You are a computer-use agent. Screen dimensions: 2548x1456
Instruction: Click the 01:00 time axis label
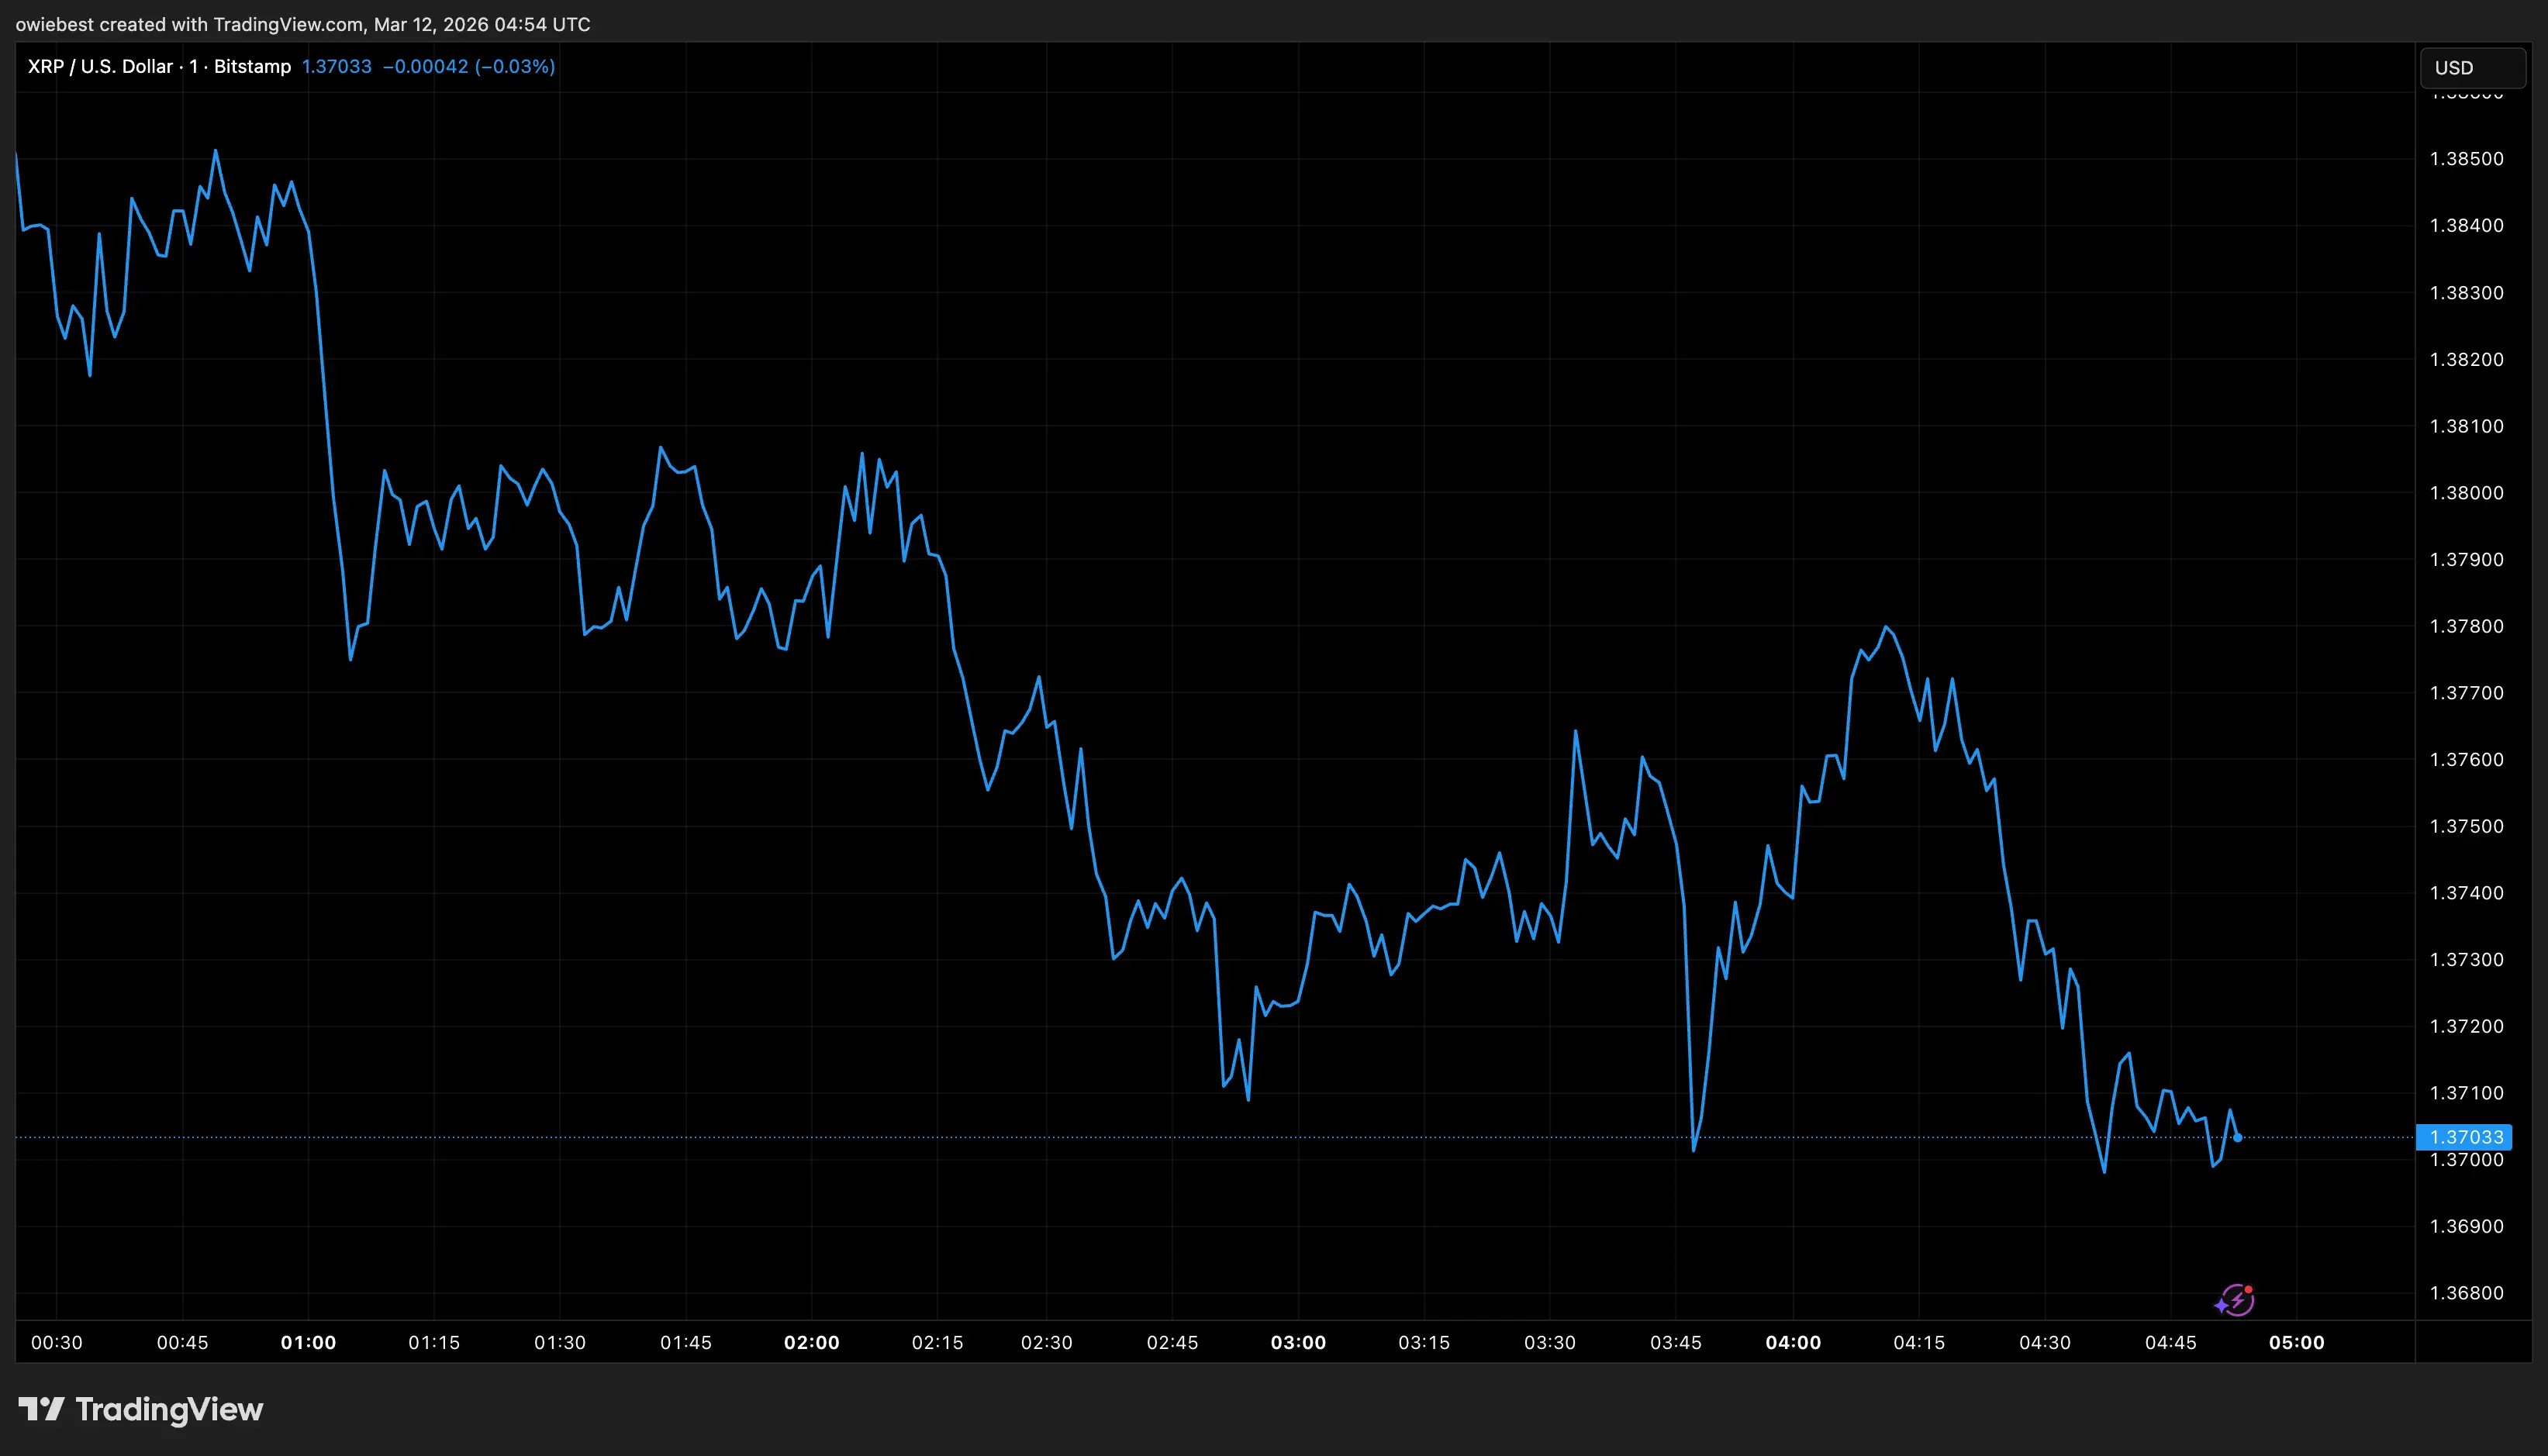click(x=308, y=1343)
